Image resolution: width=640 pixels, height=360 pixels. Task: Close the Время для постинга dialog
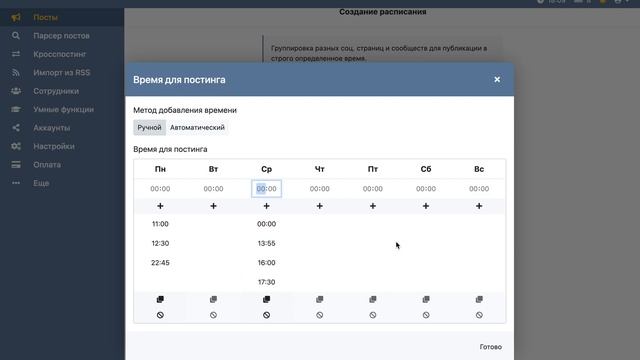coord(497,80)
